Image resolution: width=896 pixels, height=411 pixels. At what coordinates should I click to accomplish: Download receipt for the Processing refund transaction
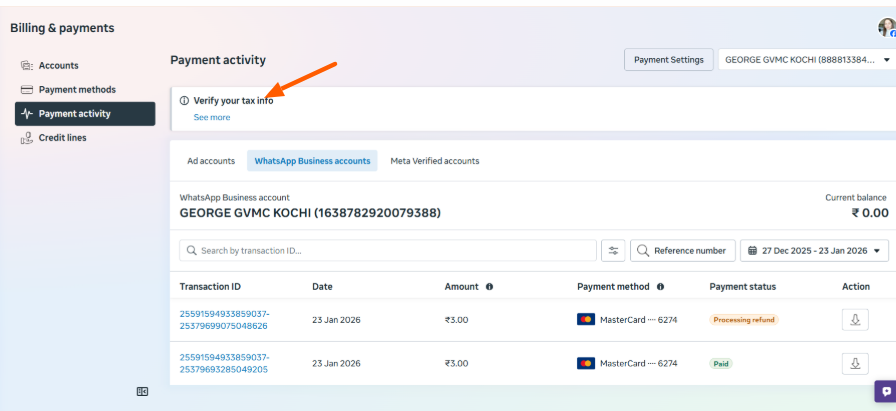point(855,320)
